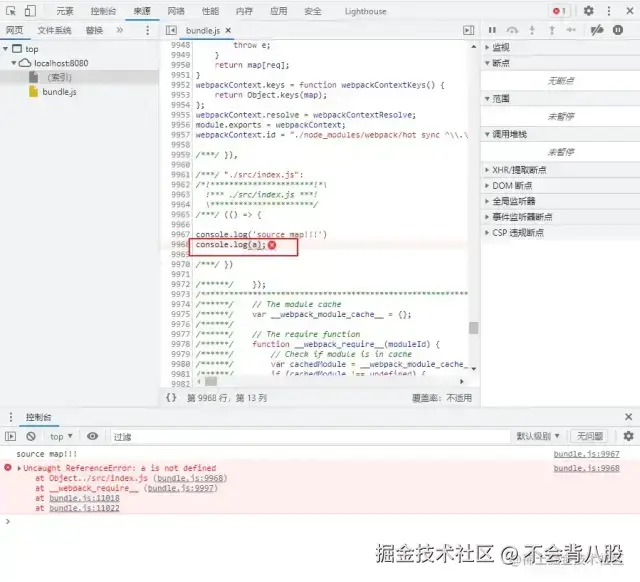Step over next function call
This screenshot has width=640, height=582.
click(x=512, y=30)
